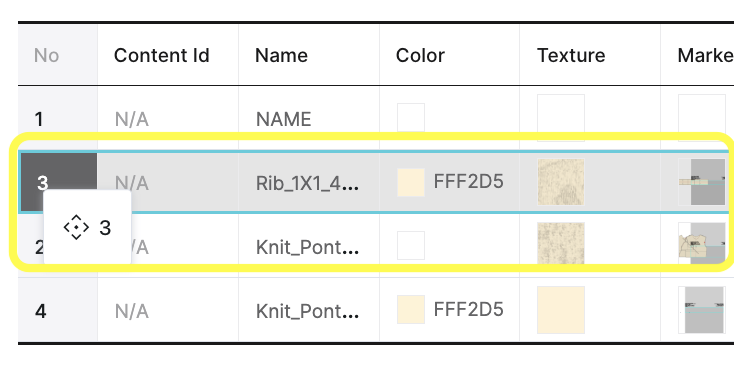Click the white color swatch in row 2
734x367 pixels.
pos(411,245)
